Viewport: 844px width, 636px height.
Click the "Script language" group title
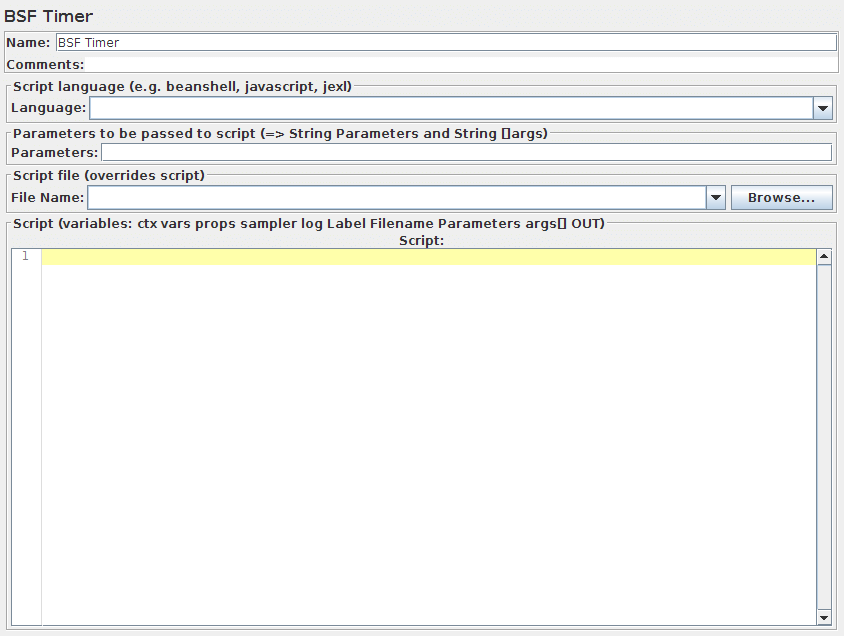click(x=182, y=87)
